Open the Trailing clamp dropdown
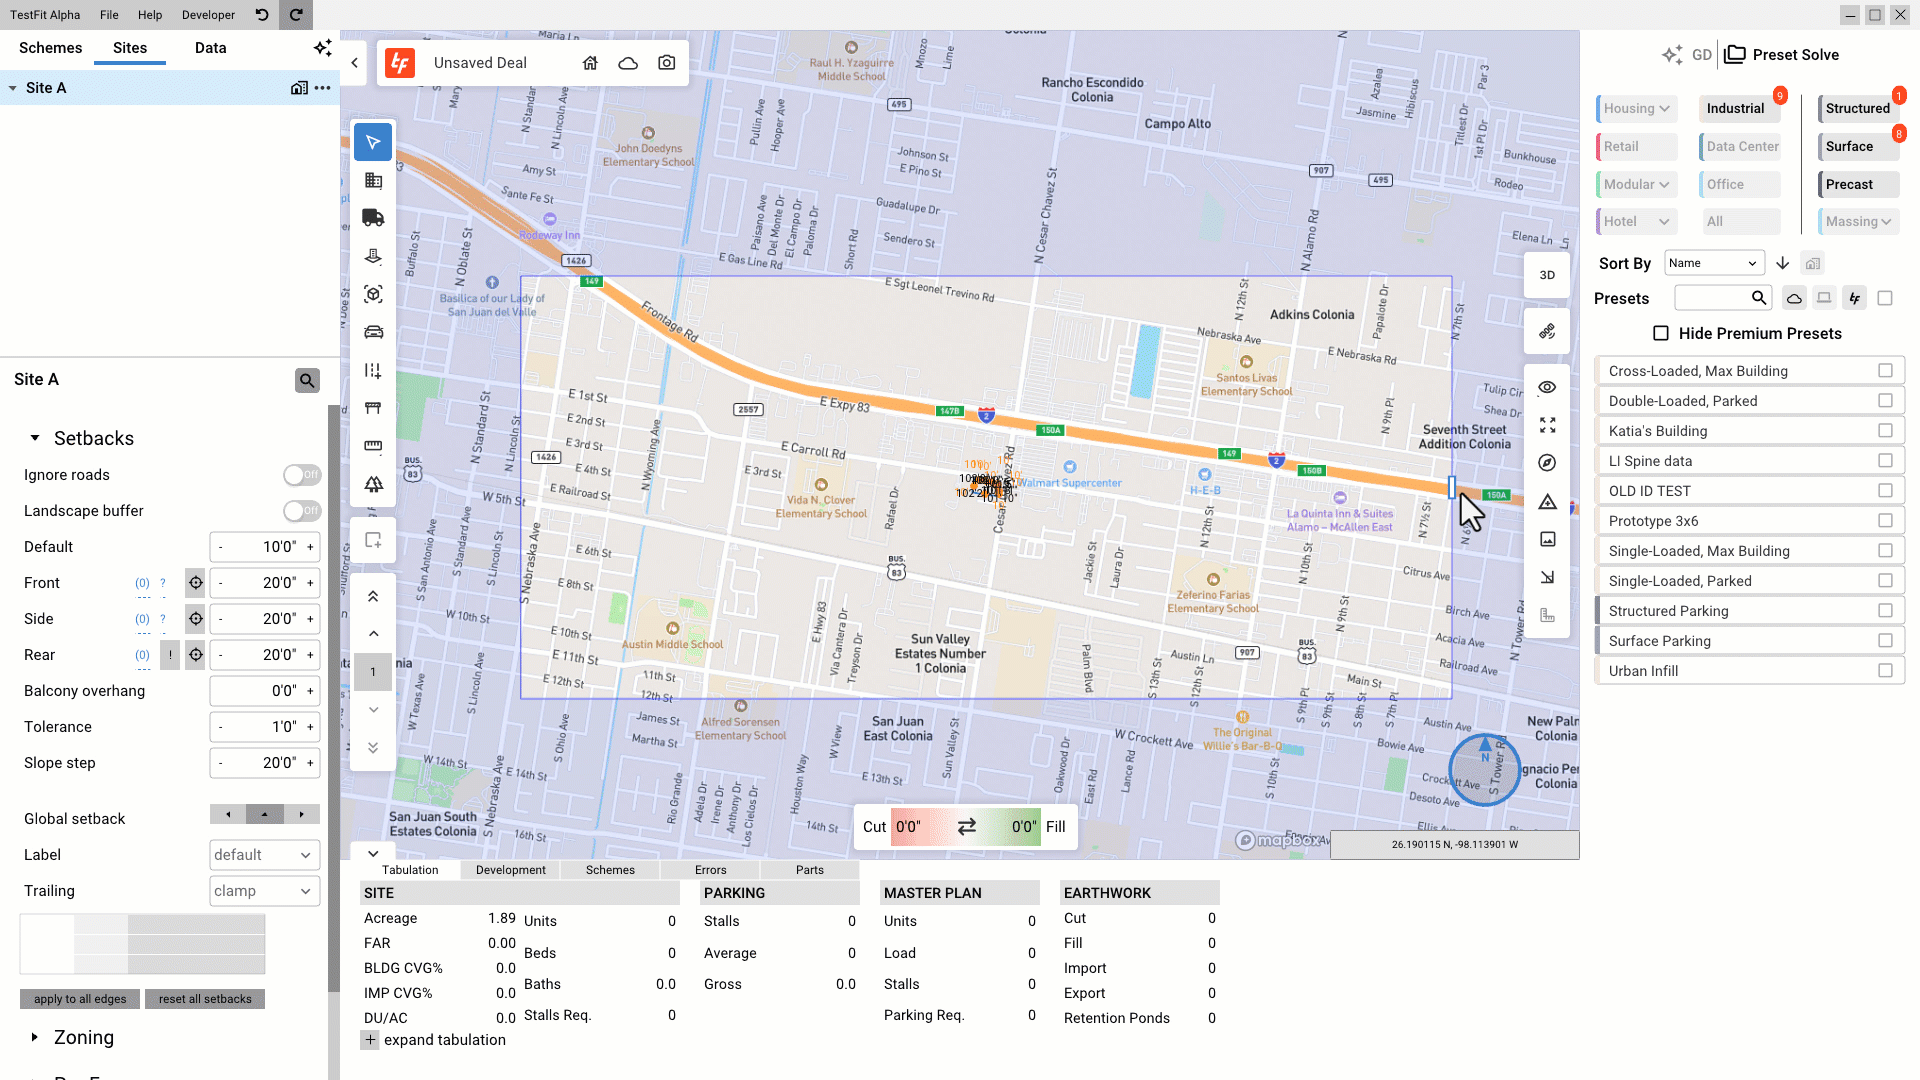This screenshot has height=1080, width=1920. click(264, 891)
